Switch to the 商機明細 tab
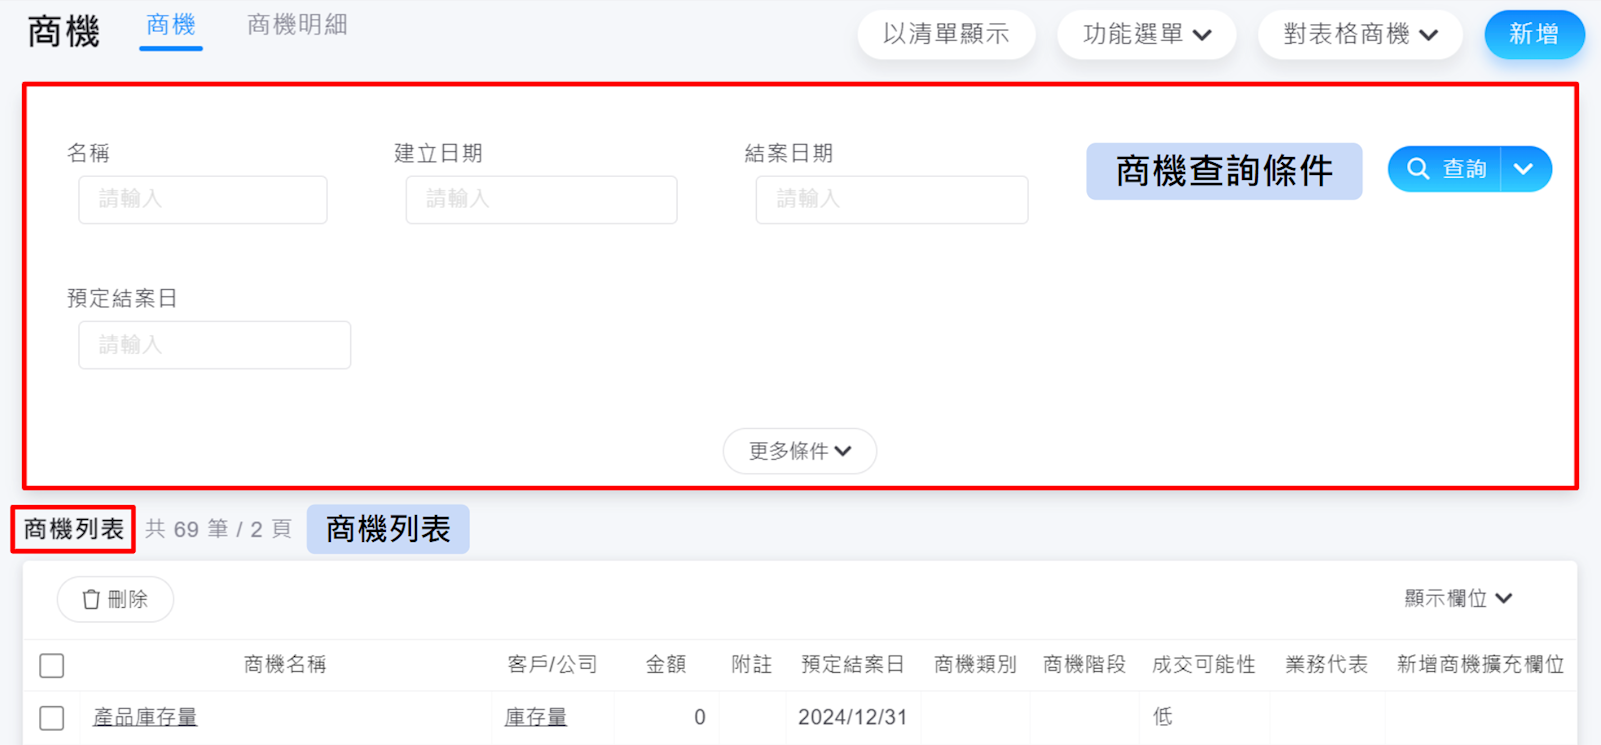The image size is (1601, 745). coord(297,25)
